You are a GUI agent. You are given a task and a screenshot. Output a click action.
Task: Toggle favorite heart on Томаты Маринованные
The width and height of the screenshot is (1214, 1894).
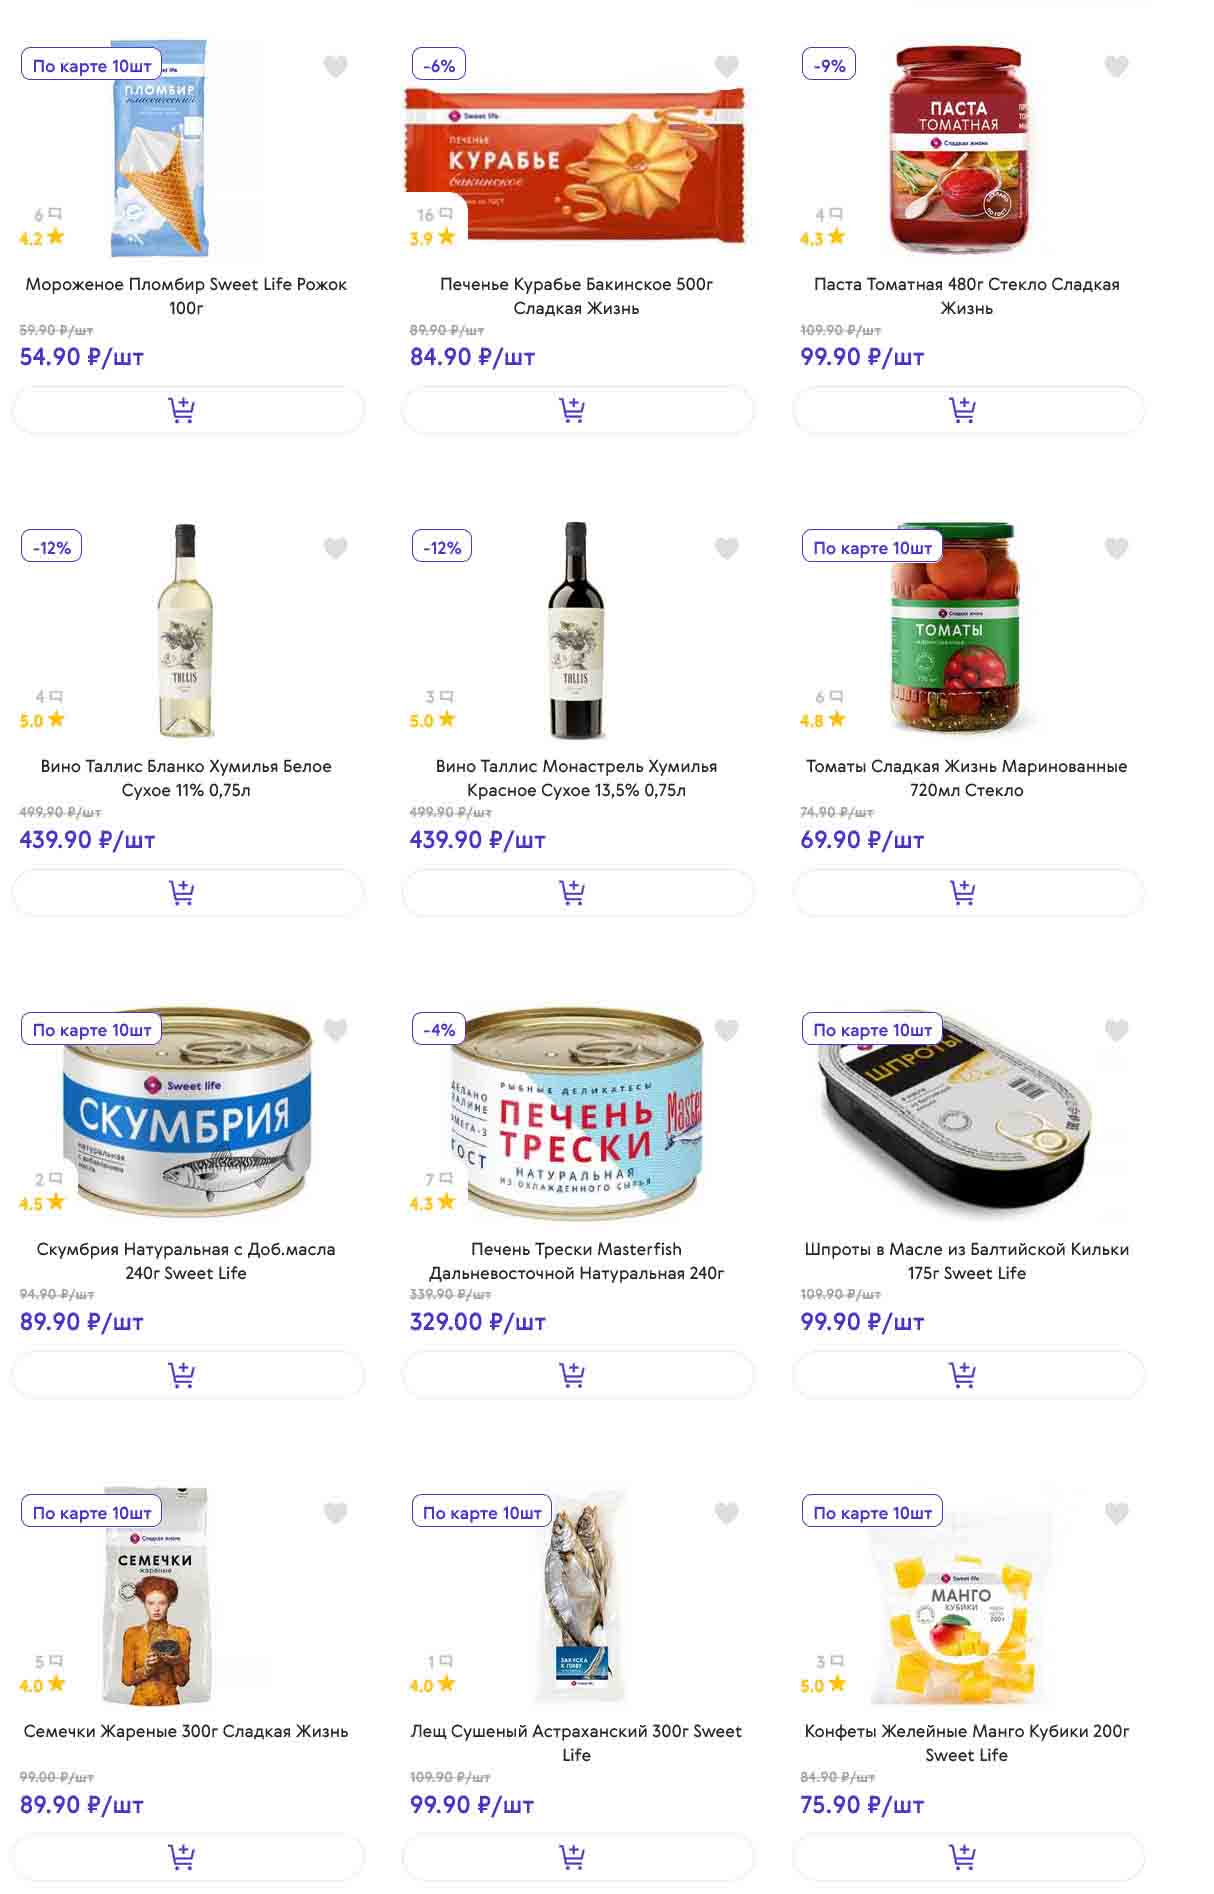(x=1117, y=548)
